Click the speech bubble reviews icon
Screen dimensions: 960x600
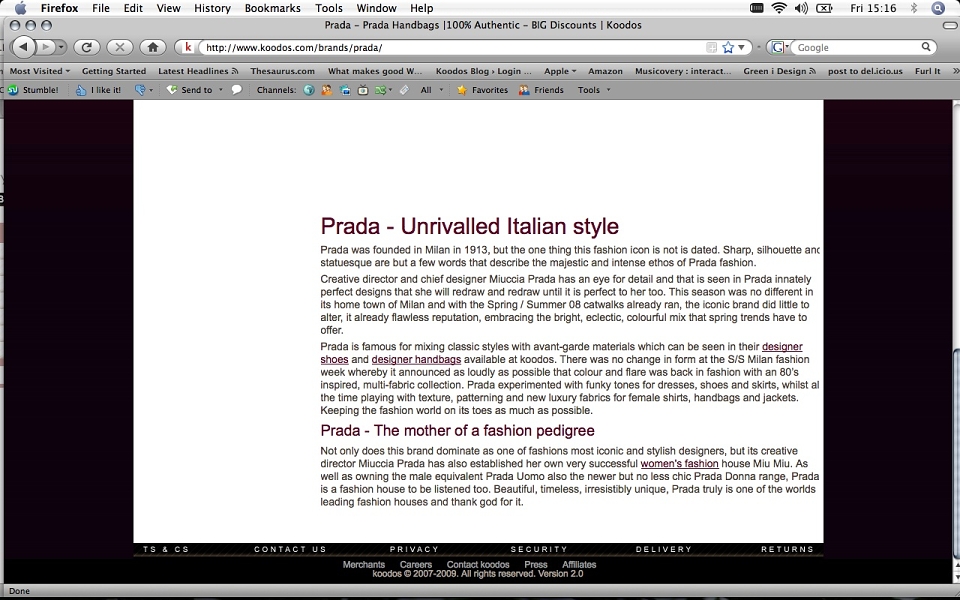236,90
